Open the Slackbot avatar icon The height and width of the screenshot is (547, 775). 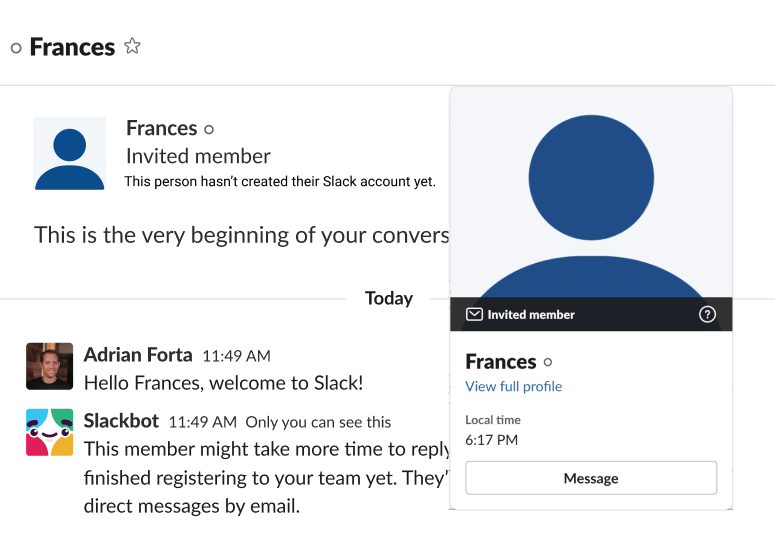point(49,432)
